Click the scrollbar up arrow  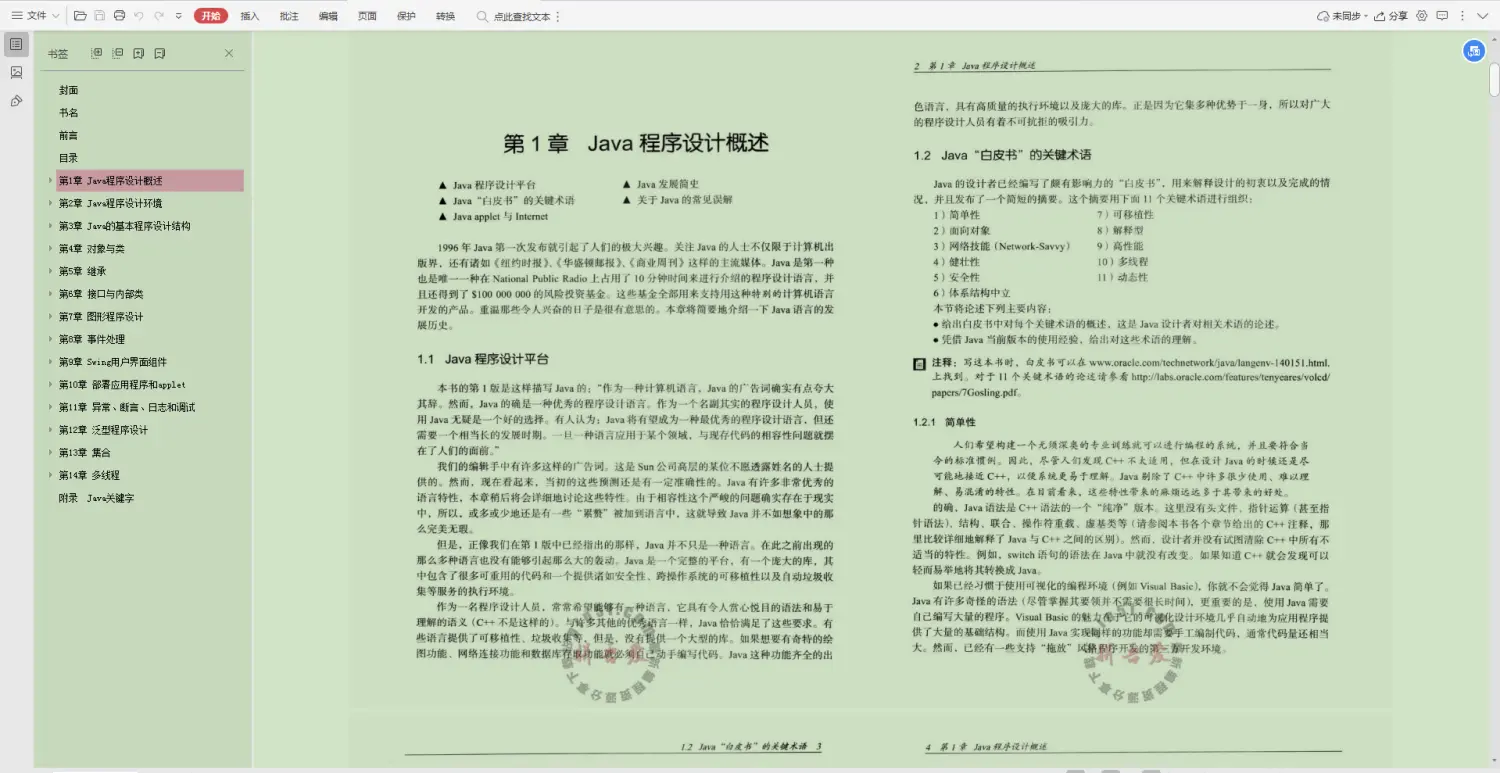click(x=1494, y=40)
